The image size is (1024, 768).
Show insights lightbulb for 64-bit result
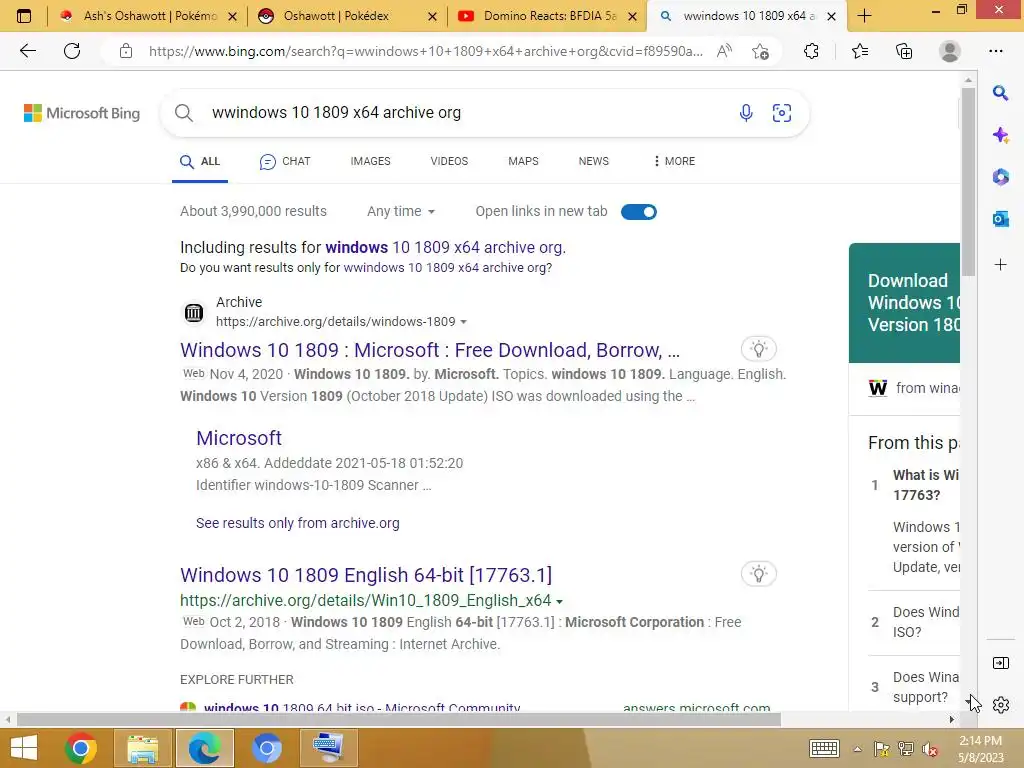click(758, 574)
